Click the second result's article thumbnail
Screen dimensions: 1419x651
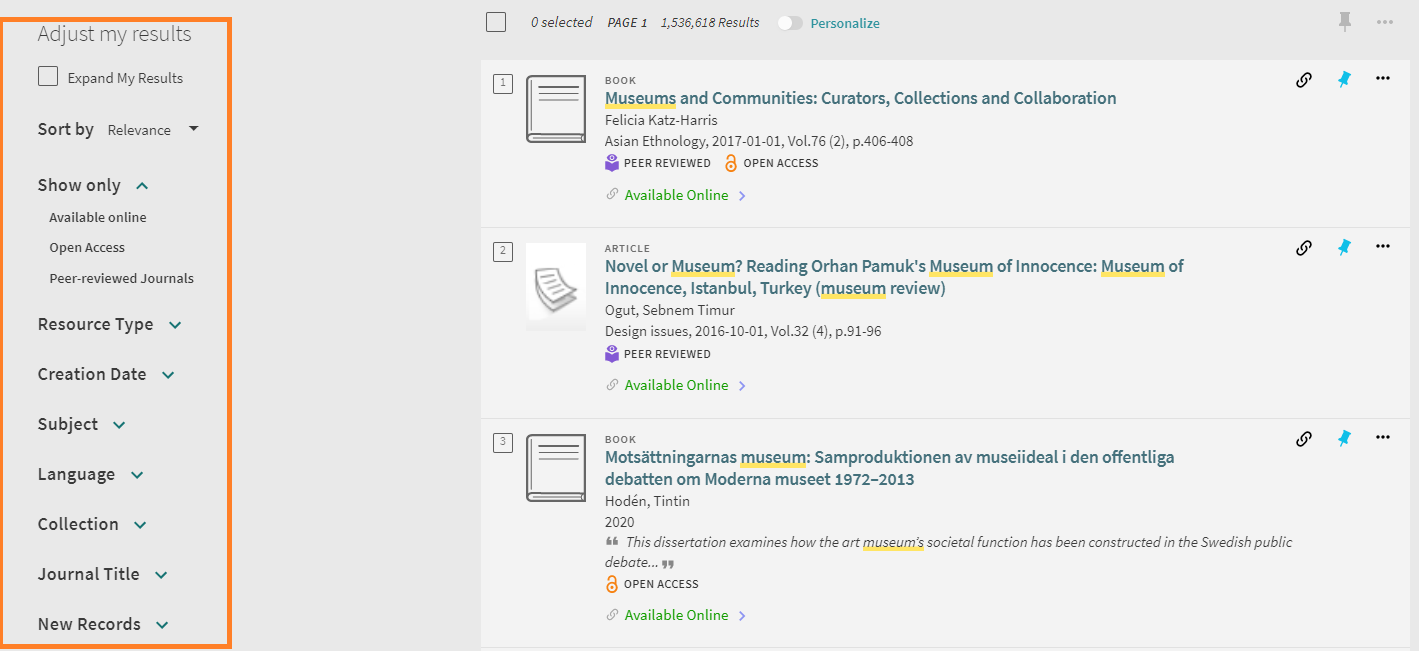(556, 286)
